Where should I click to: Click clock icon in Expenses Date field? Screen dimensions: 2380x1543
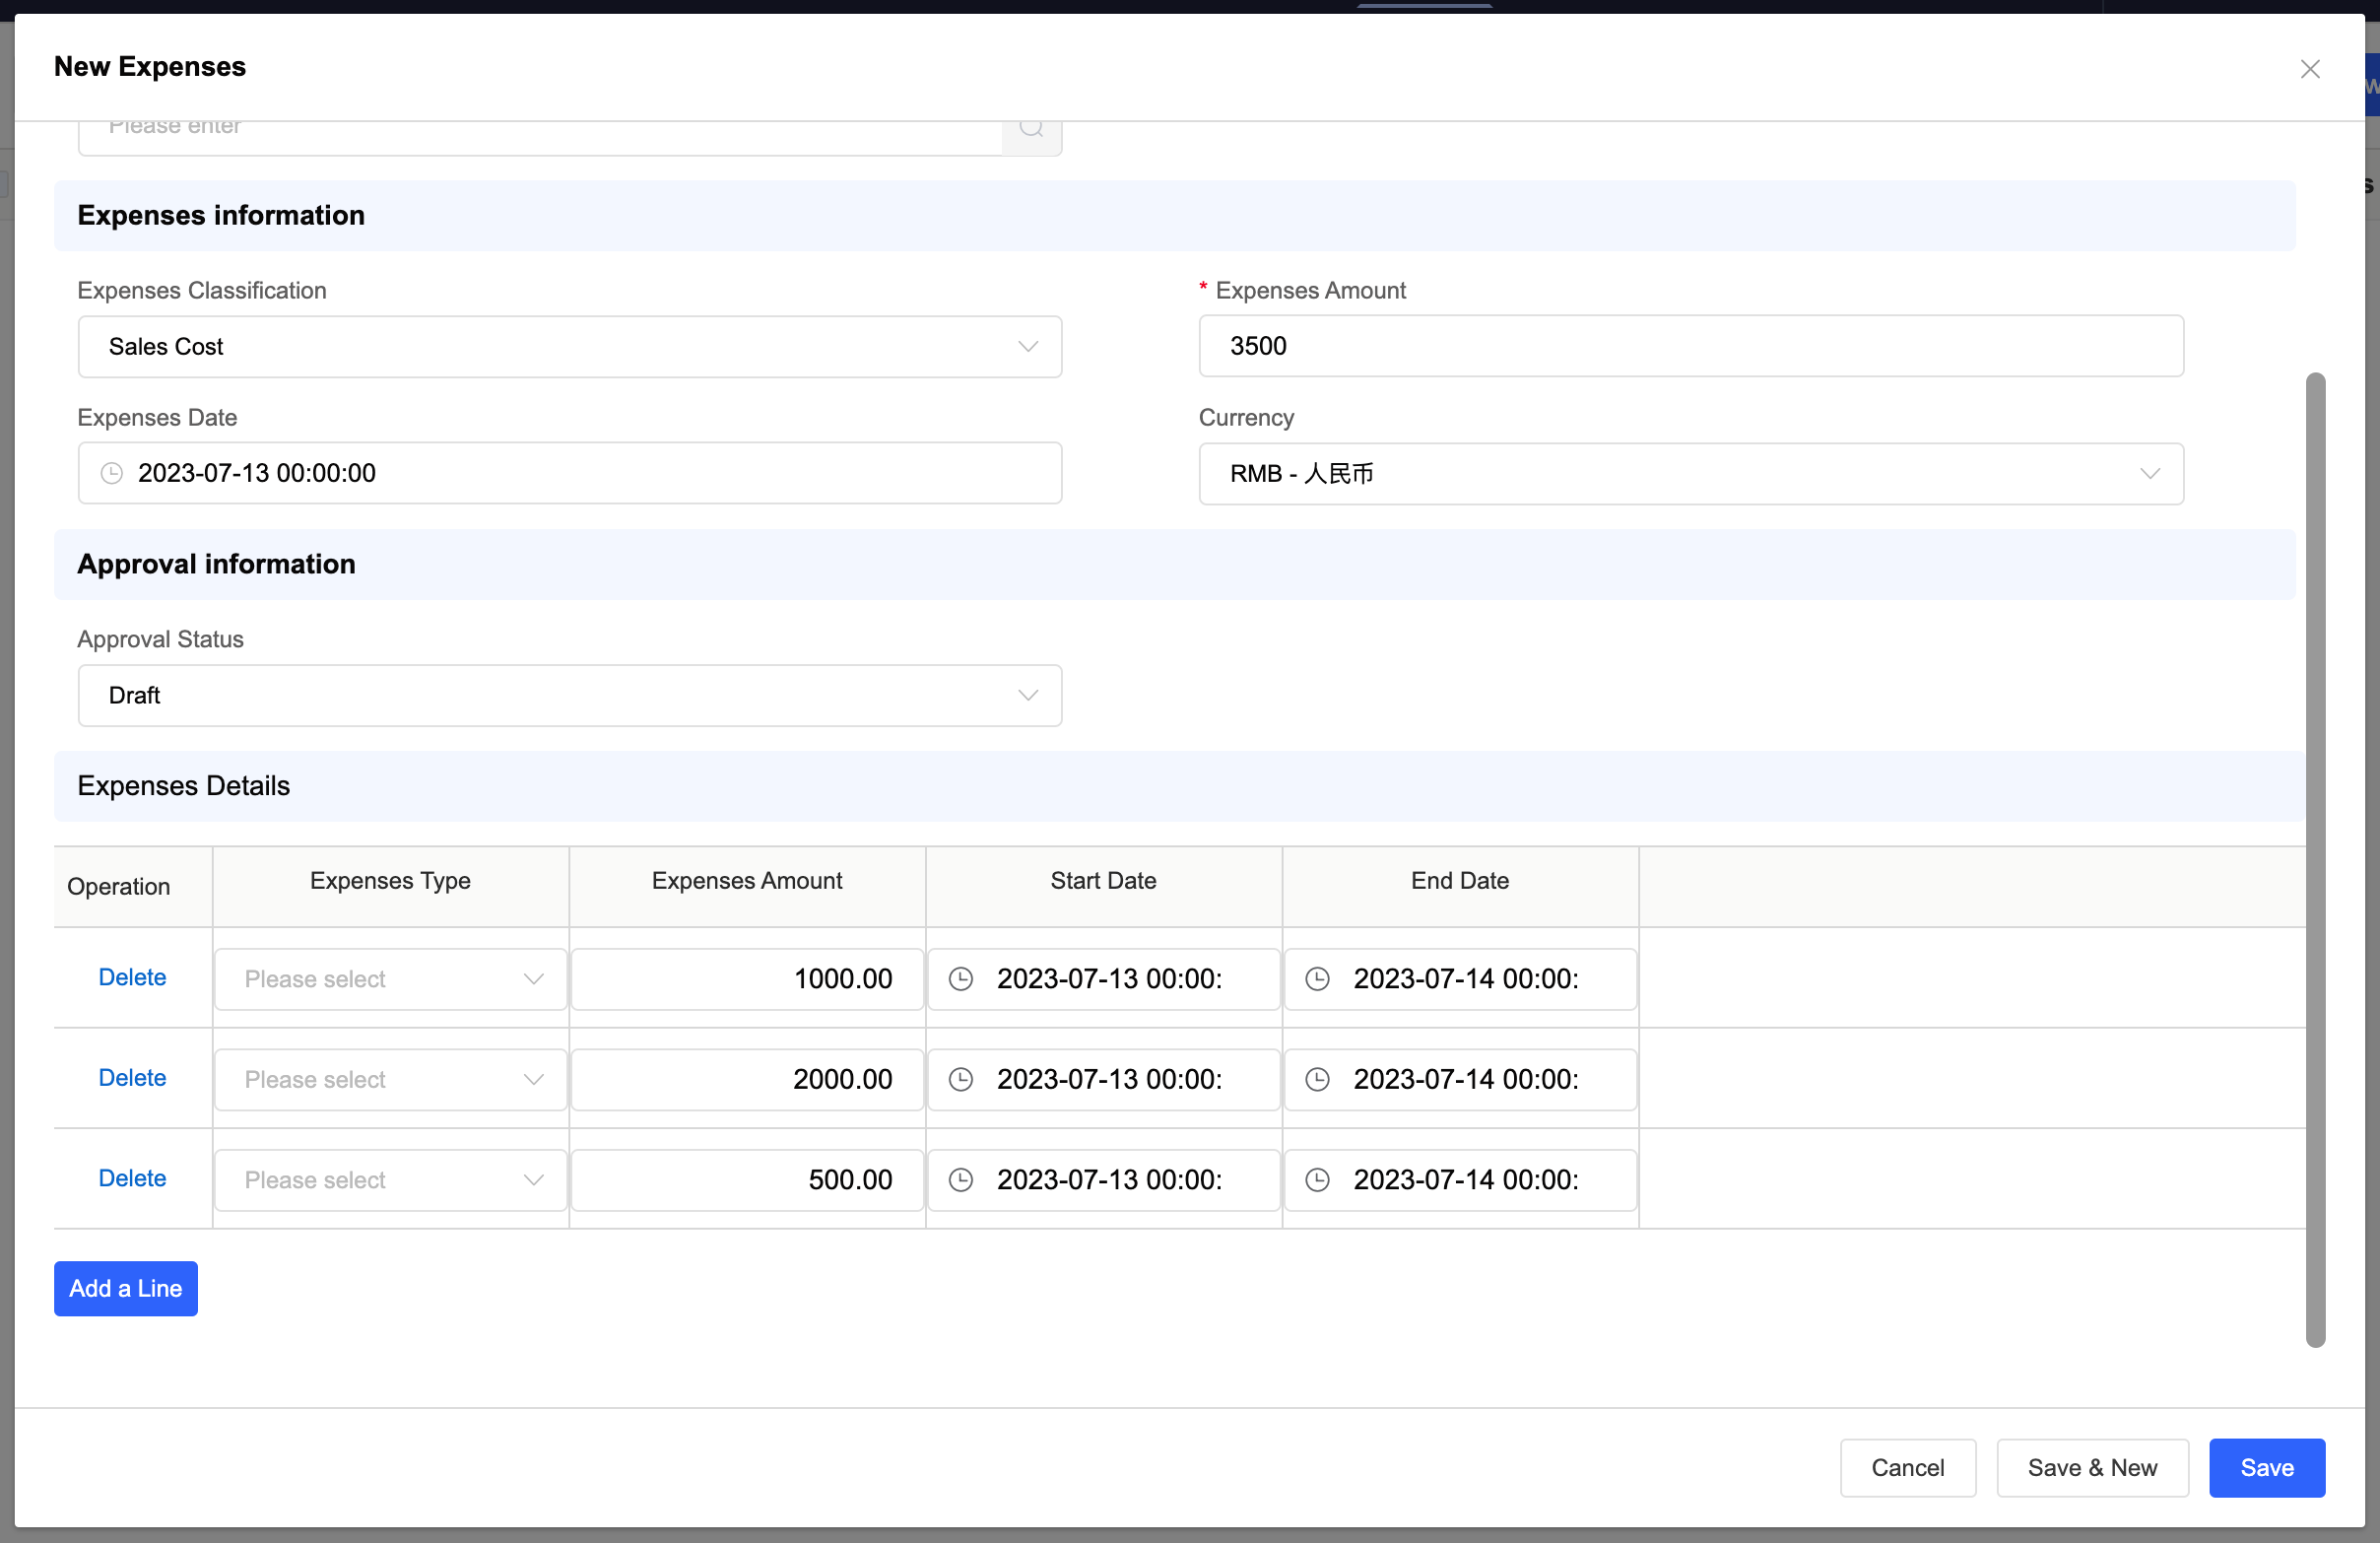[112, 473]
